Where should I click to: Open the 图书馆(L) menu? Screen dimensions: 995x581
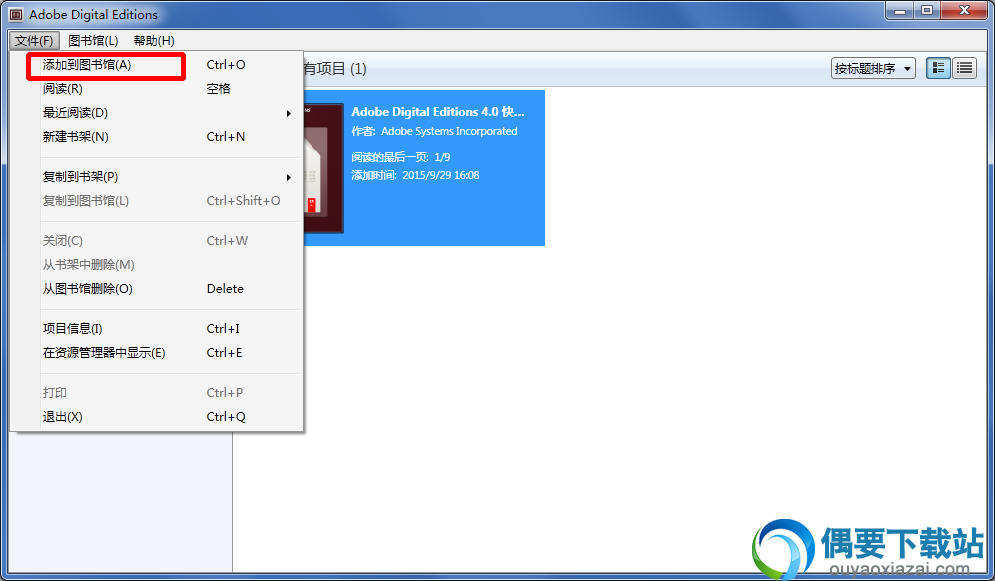[93, 41]
